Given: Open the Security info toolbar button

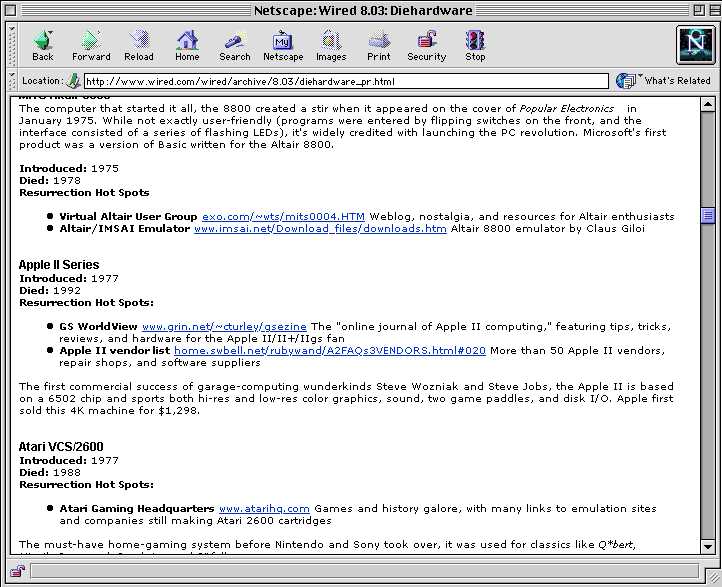Looking at the screenshot, I should (426, 45).
